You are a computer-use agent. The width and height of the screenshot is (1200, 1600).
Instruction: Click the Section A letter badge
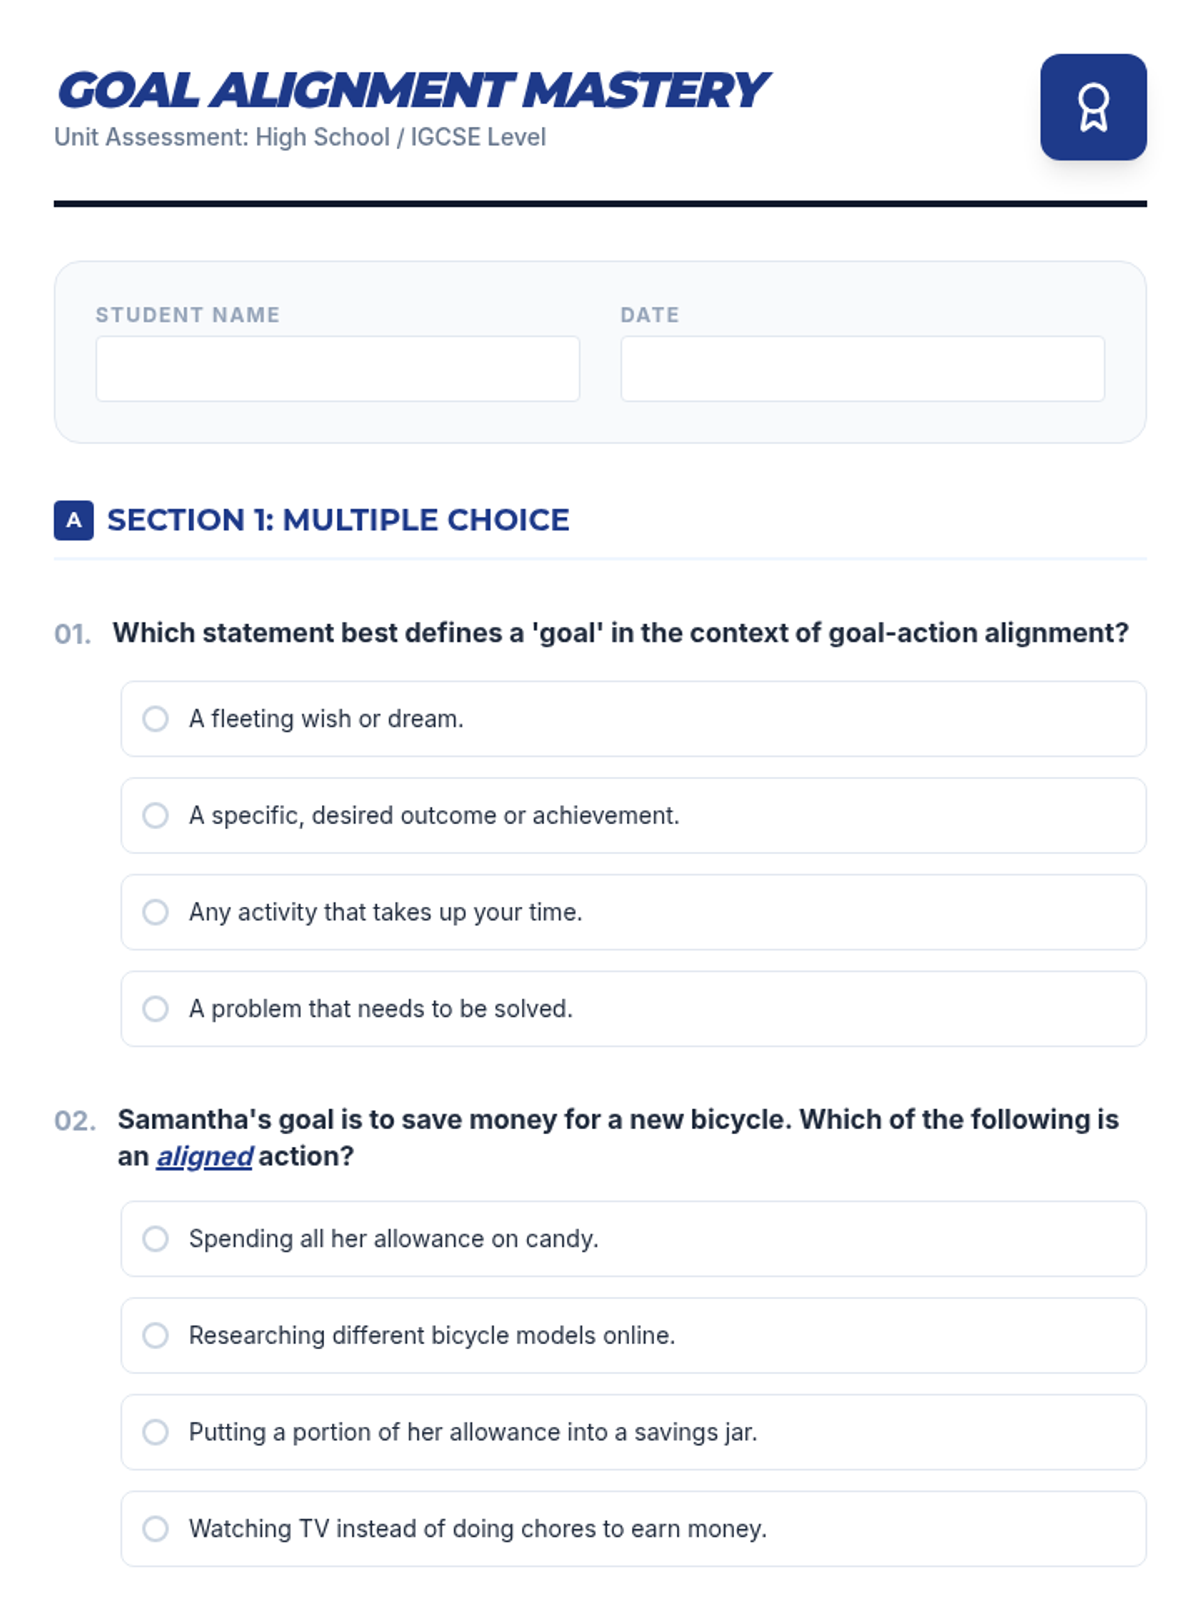(x=73, y=520)
